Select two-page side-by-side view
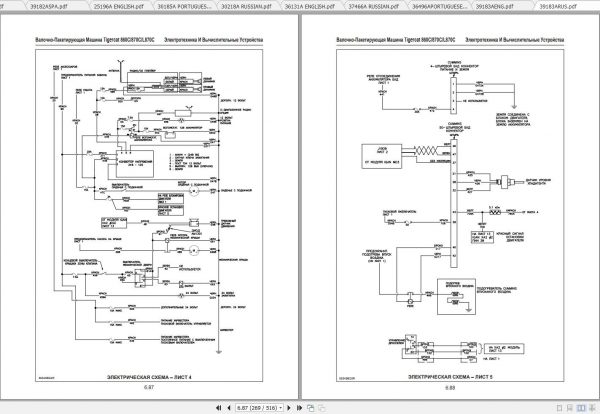 (581, 408)
